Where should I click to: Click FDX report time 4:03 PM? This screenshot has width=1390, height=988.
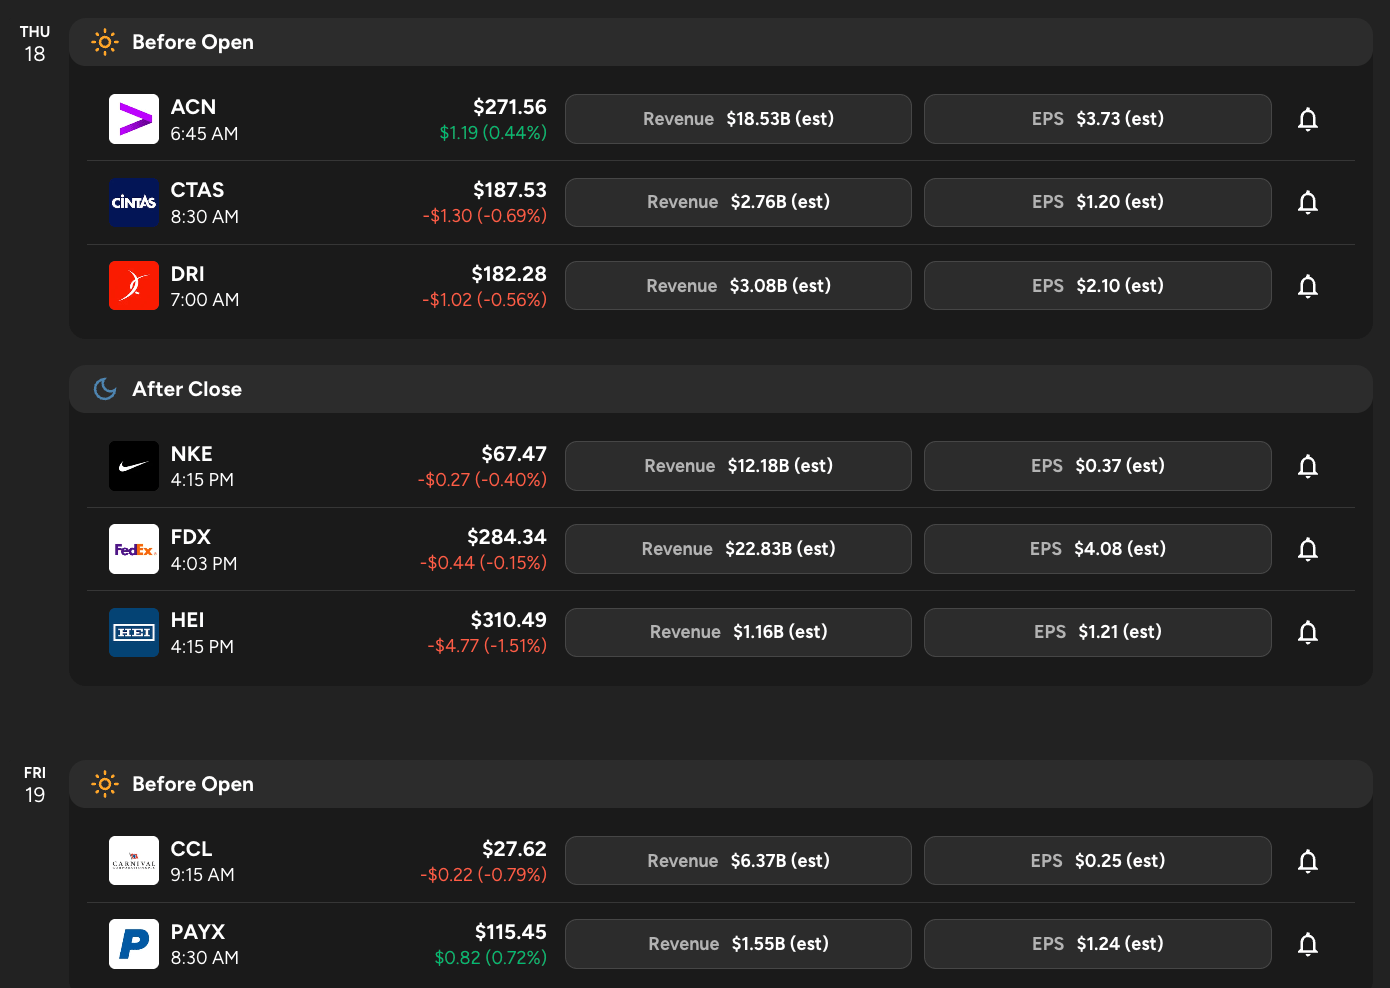[x=204, y=564]
